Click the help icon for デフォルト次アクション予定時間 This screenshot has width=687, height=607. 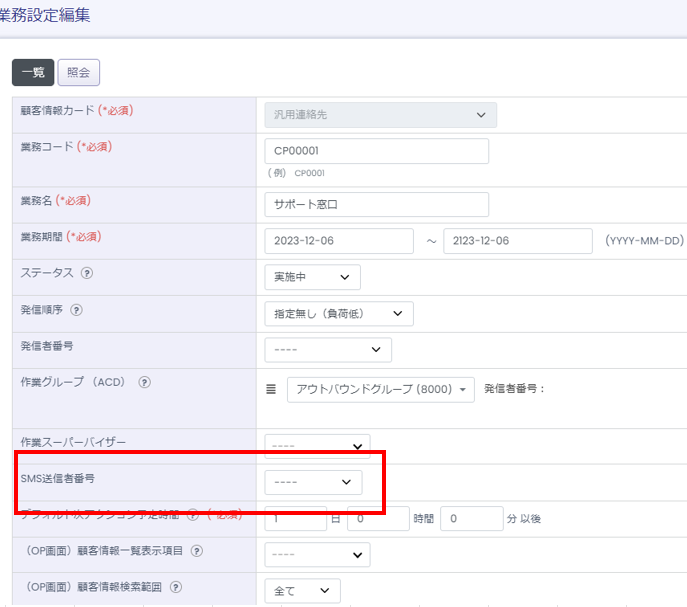[192, 516]
